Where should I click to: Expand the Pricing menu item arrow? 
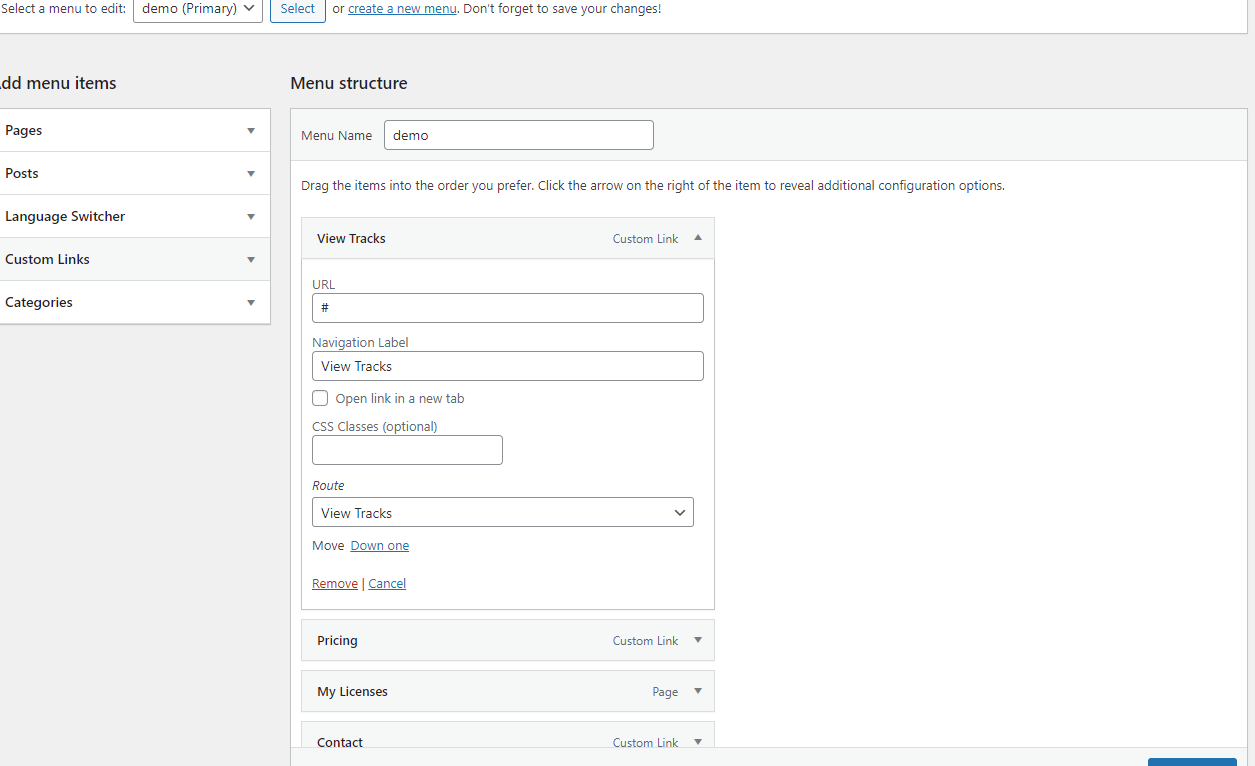tap(698, 640)
